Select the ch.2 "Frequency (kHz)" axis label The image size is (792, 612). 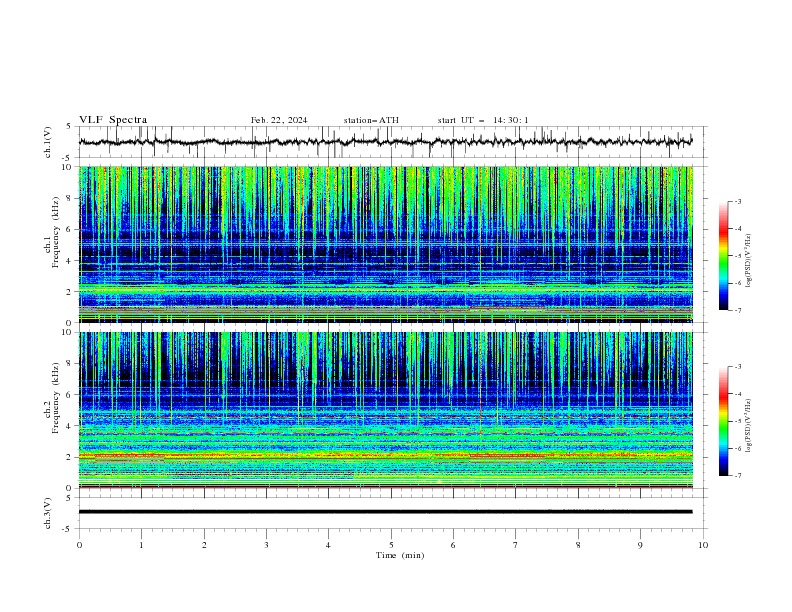56,397
